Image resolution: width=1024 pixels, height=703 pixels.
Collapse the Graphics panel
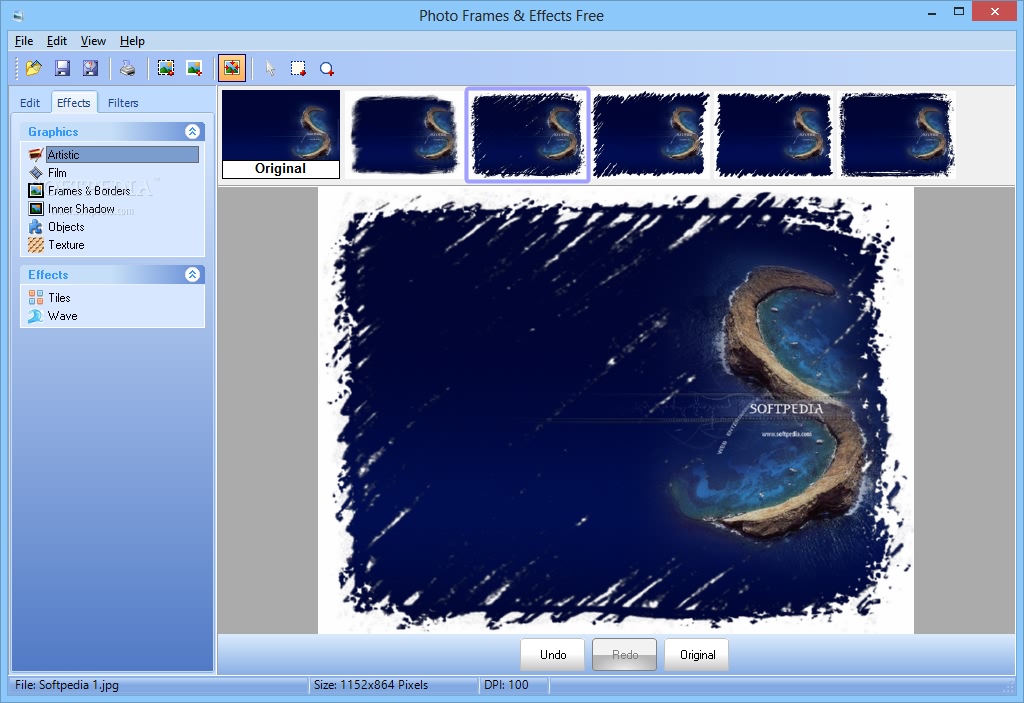click(x=192, y=131)
